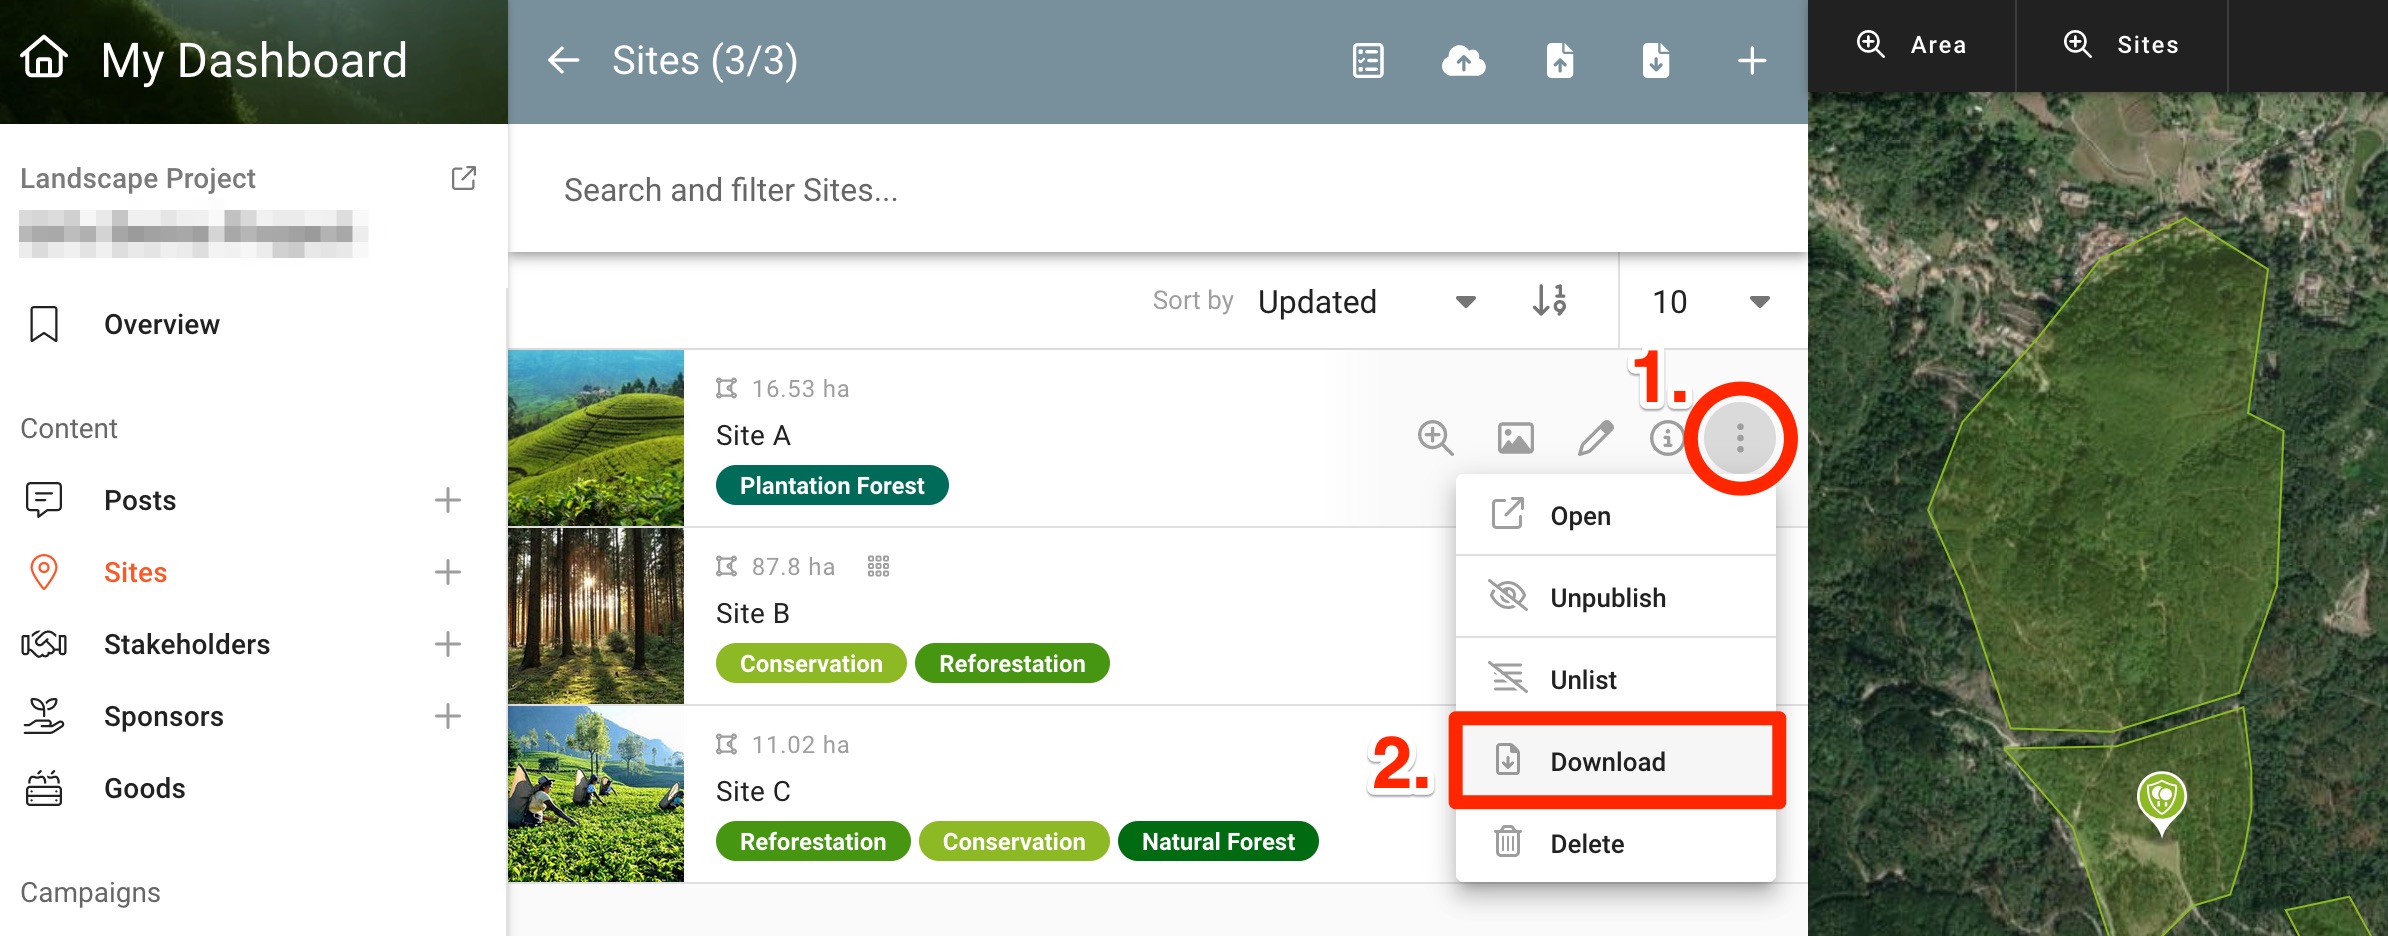Screen dimensions: 2388x936
Task: Select Unlist from the context menu
Action: (x=1616, y=679)
